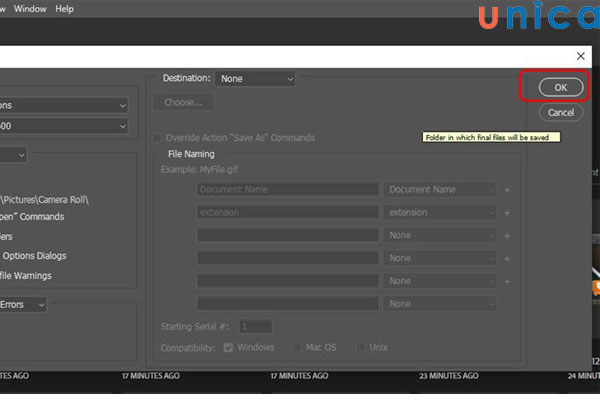Click the plus icon on fourth file naming row

(507, 258)
